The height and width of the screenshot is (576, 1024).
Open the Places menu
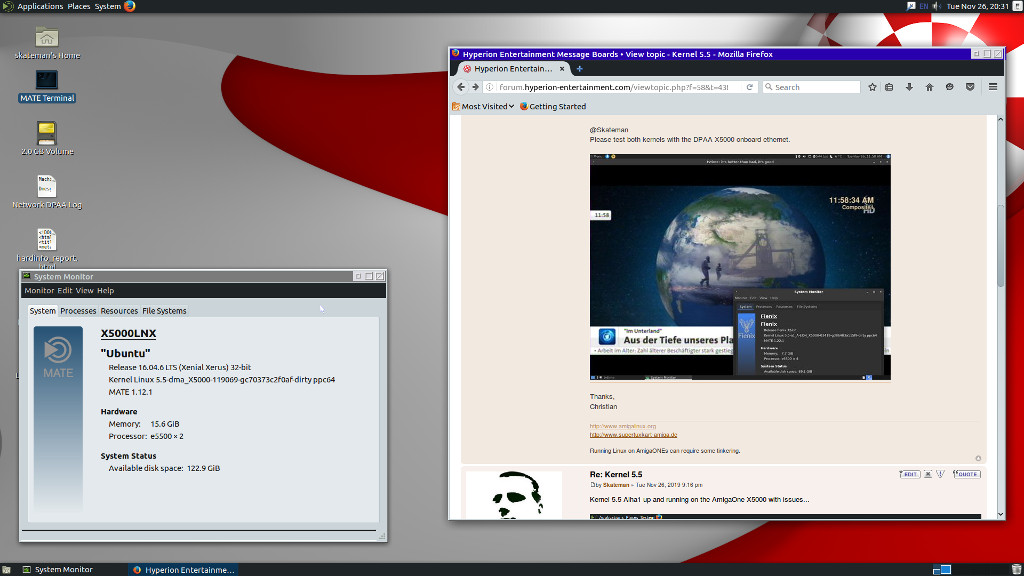[x=79, y=6]
